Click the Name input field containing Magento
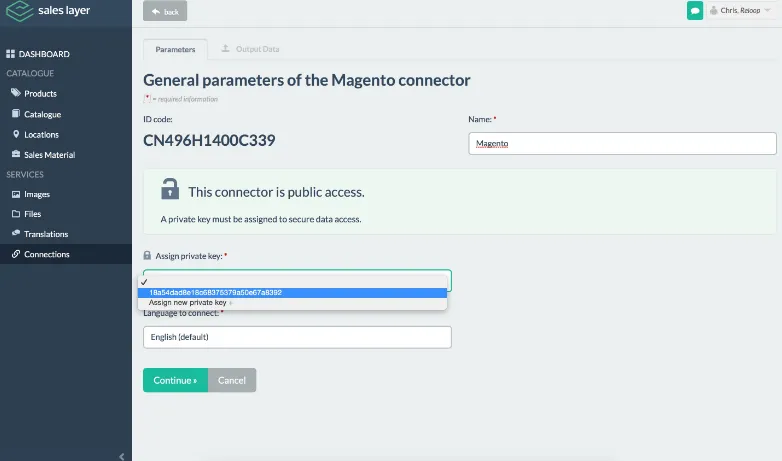The height and width of the screenshot is (461, 782). click(622, 143)
